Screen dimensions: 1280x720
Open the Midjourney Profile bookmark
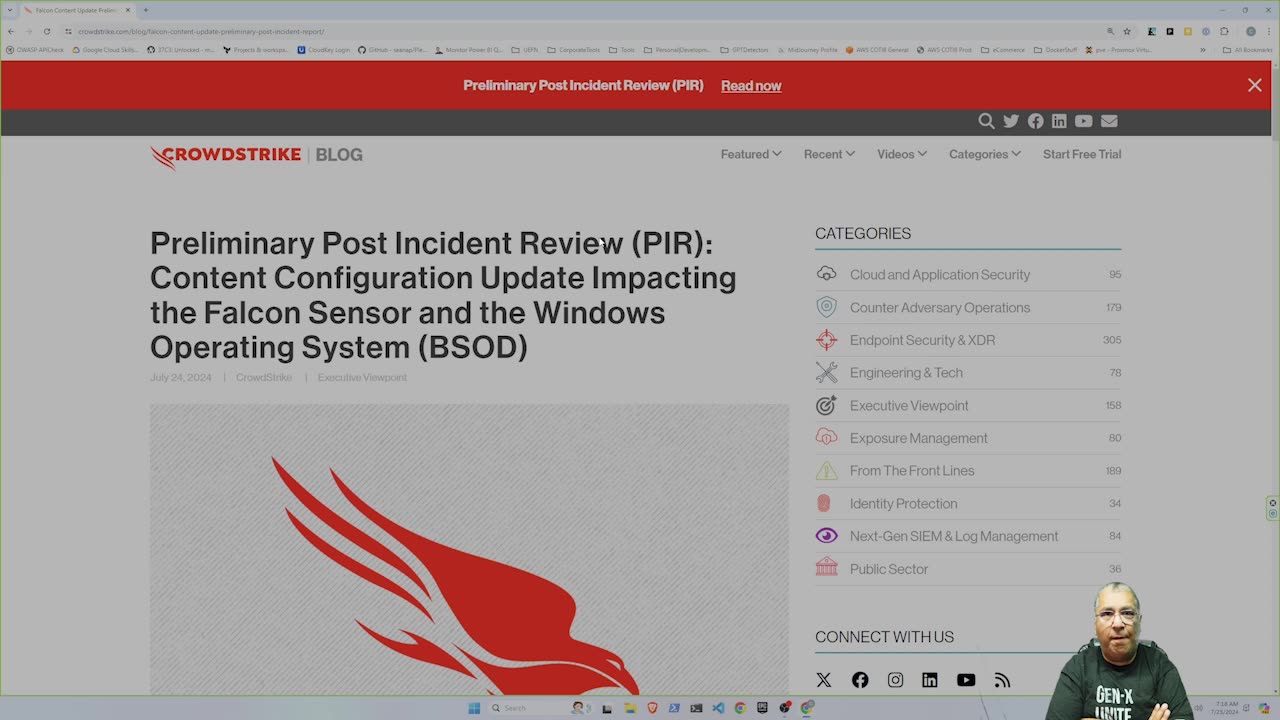click(x=807, y=49)
